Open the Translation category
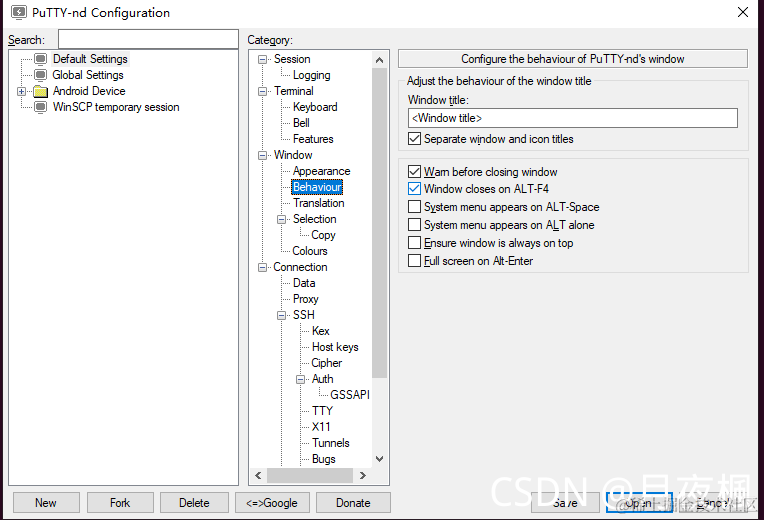The image size is (764, 520). (x=318, y=203)
